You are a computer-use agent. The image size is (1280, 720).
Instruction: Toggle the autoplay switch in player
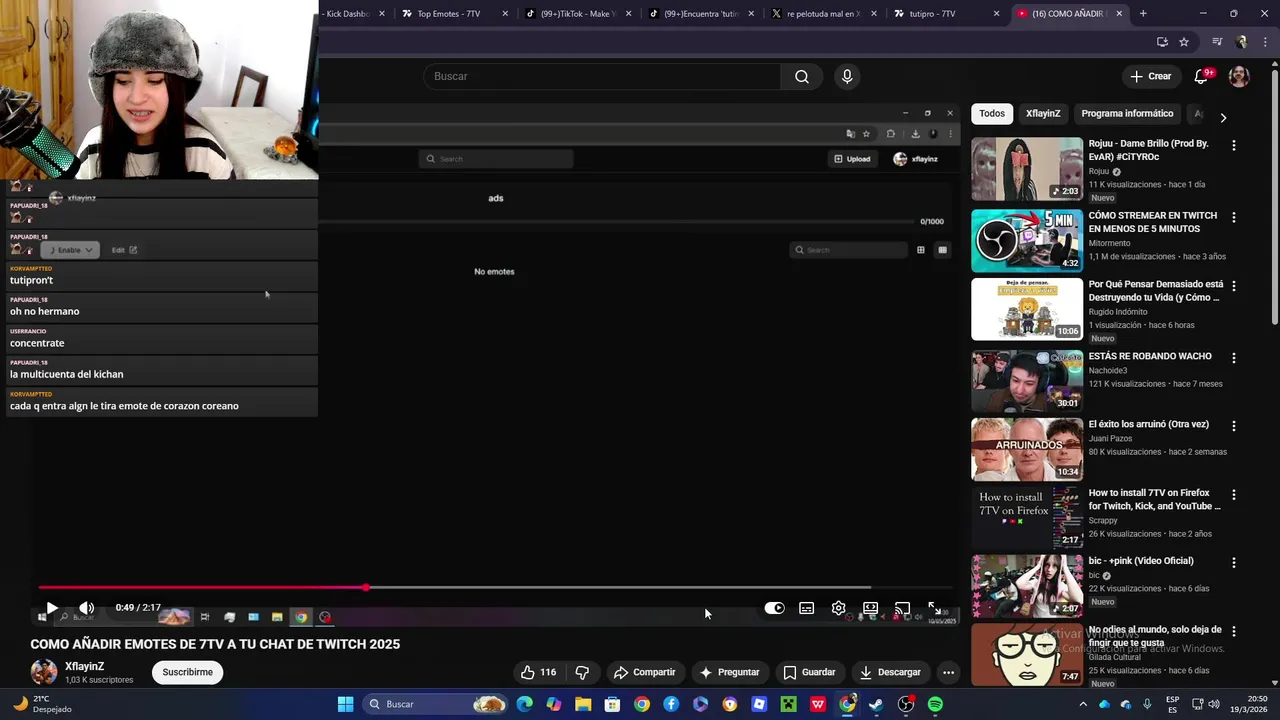coord(774,608)
